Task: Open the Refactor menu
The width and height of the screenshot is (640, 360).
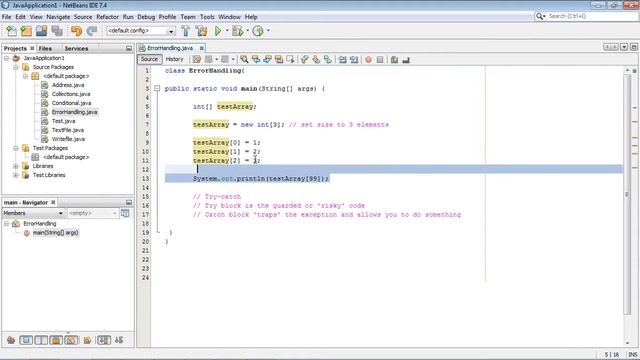Action: 107,17
